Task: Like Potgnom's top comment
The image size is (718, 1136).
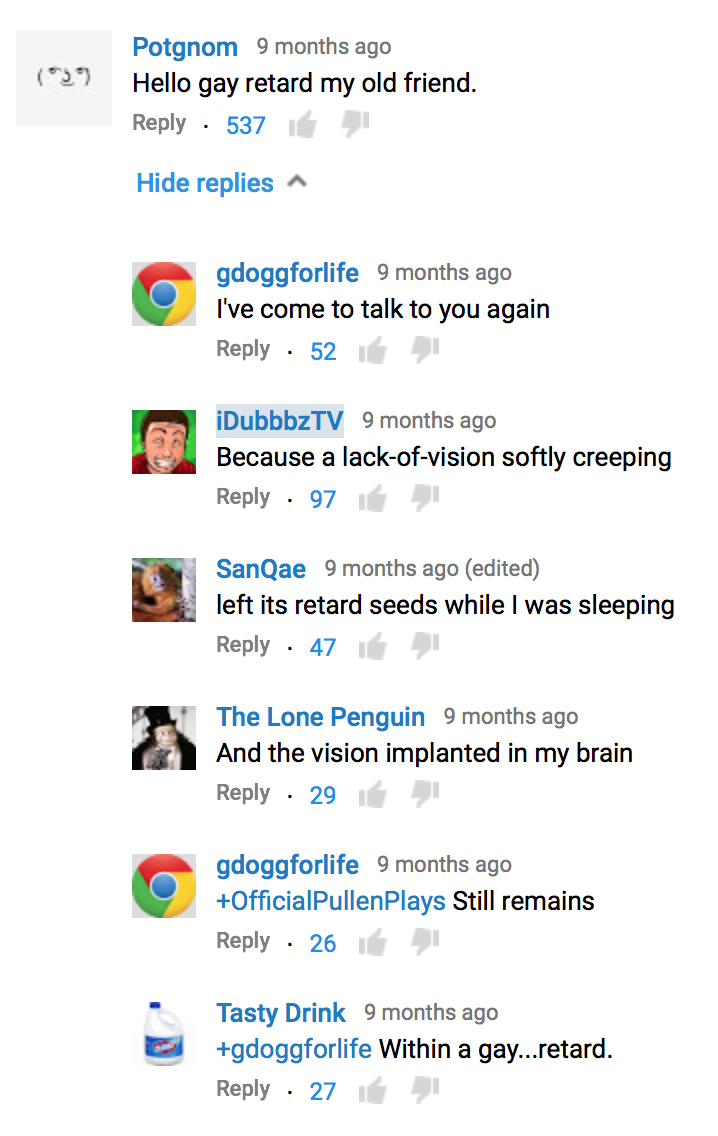Action: [x=302, y=124]
